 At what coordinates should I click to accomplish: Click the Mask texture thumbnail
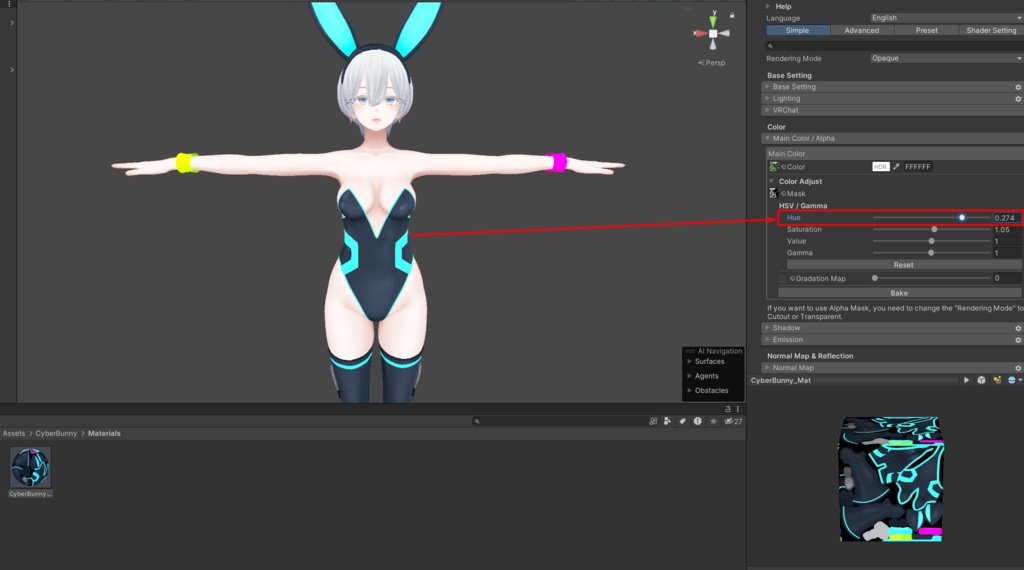tap(773, 193)
